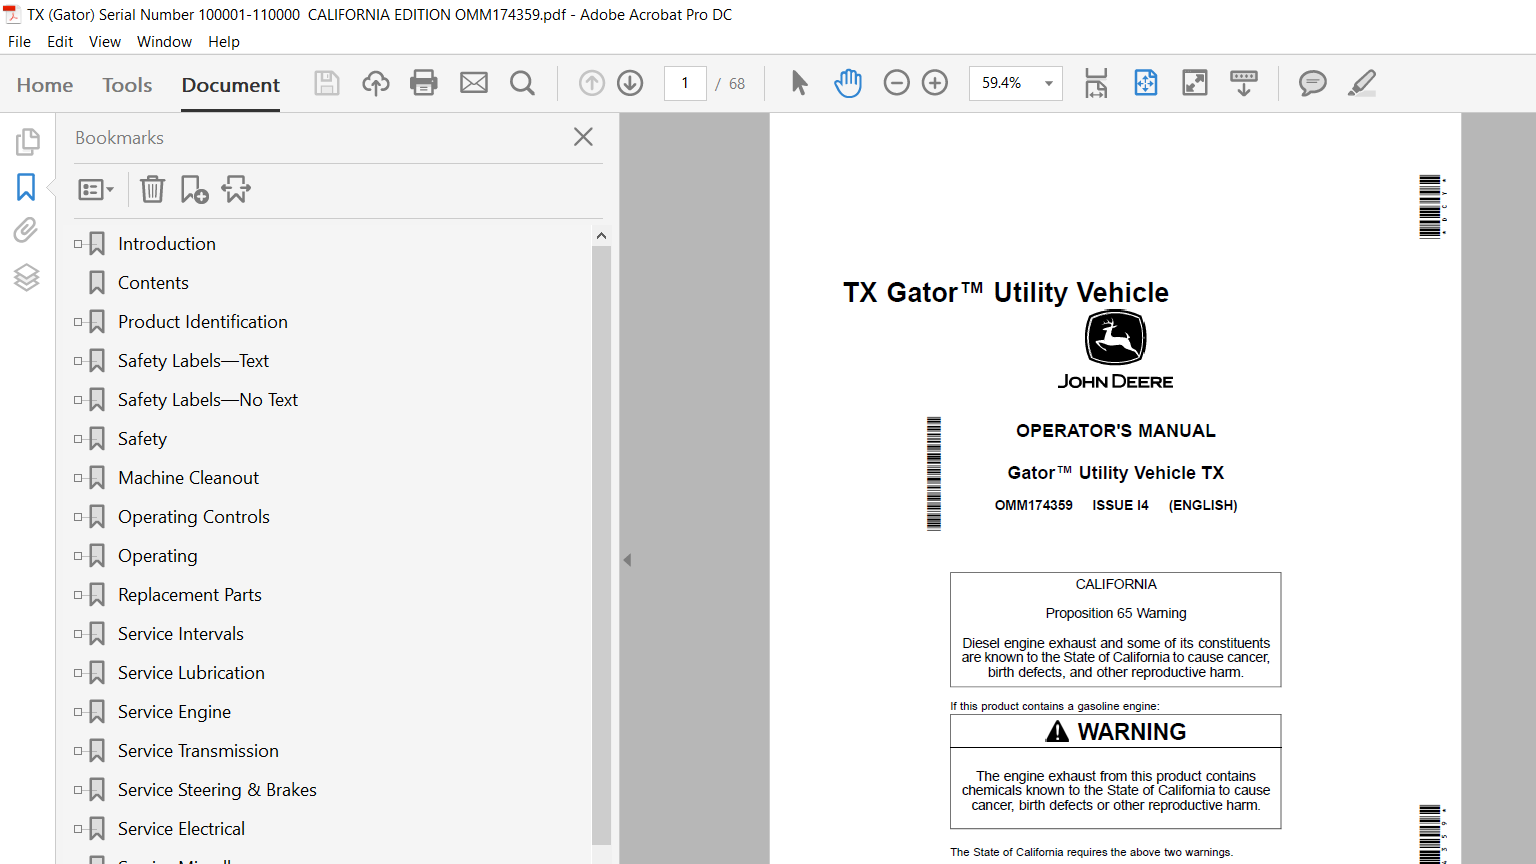Open the Service Transmission bookmark
The height and width of the screenshot is (864, 1536).
point(198,751)
